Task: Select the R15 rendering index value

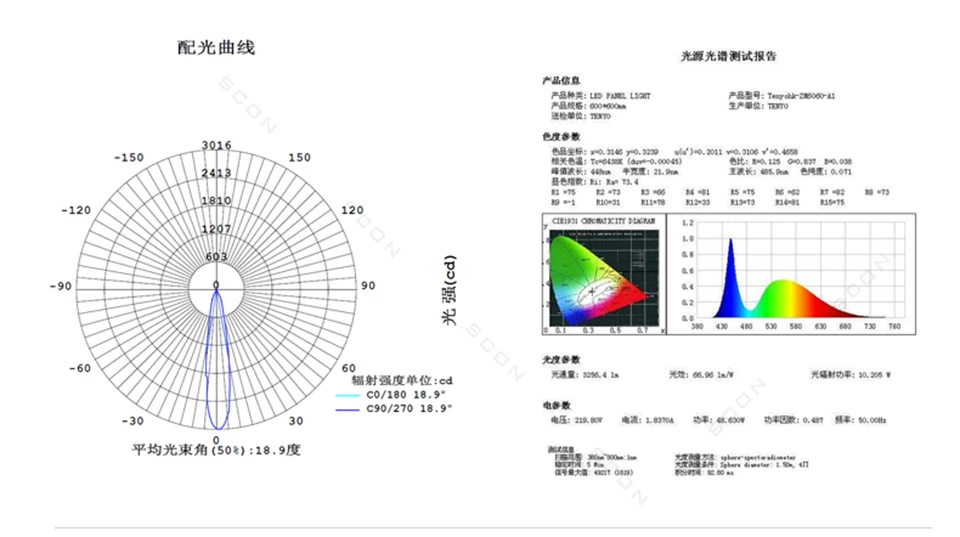Action: 832,202
